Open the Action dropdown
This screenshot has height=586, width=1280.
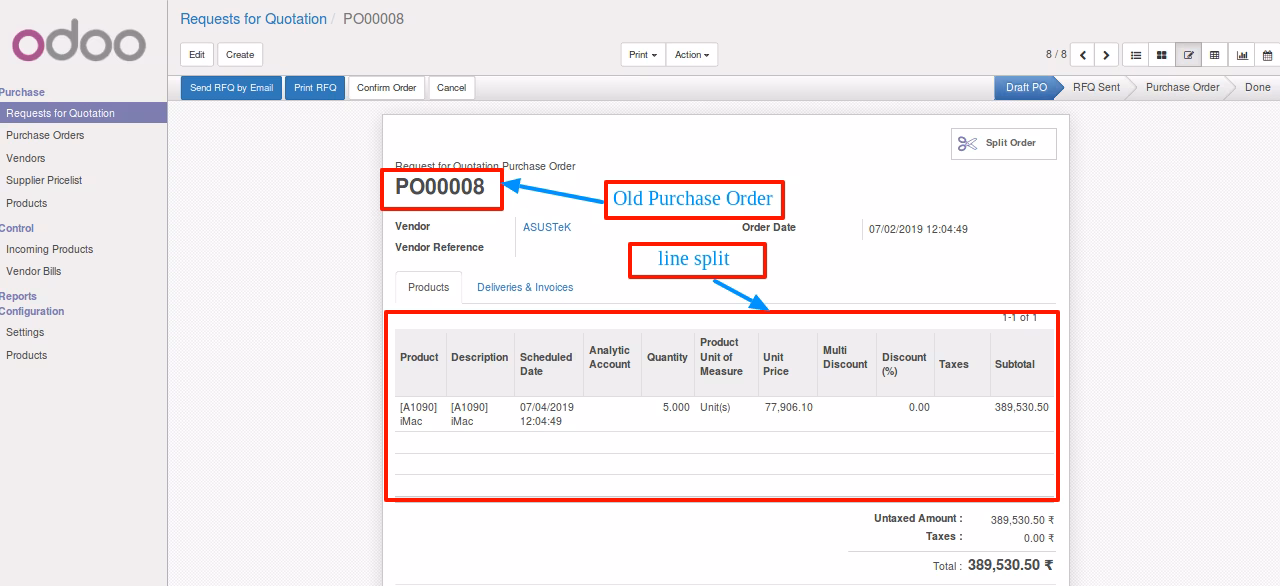pyautogui.click(x=692, y=55)
